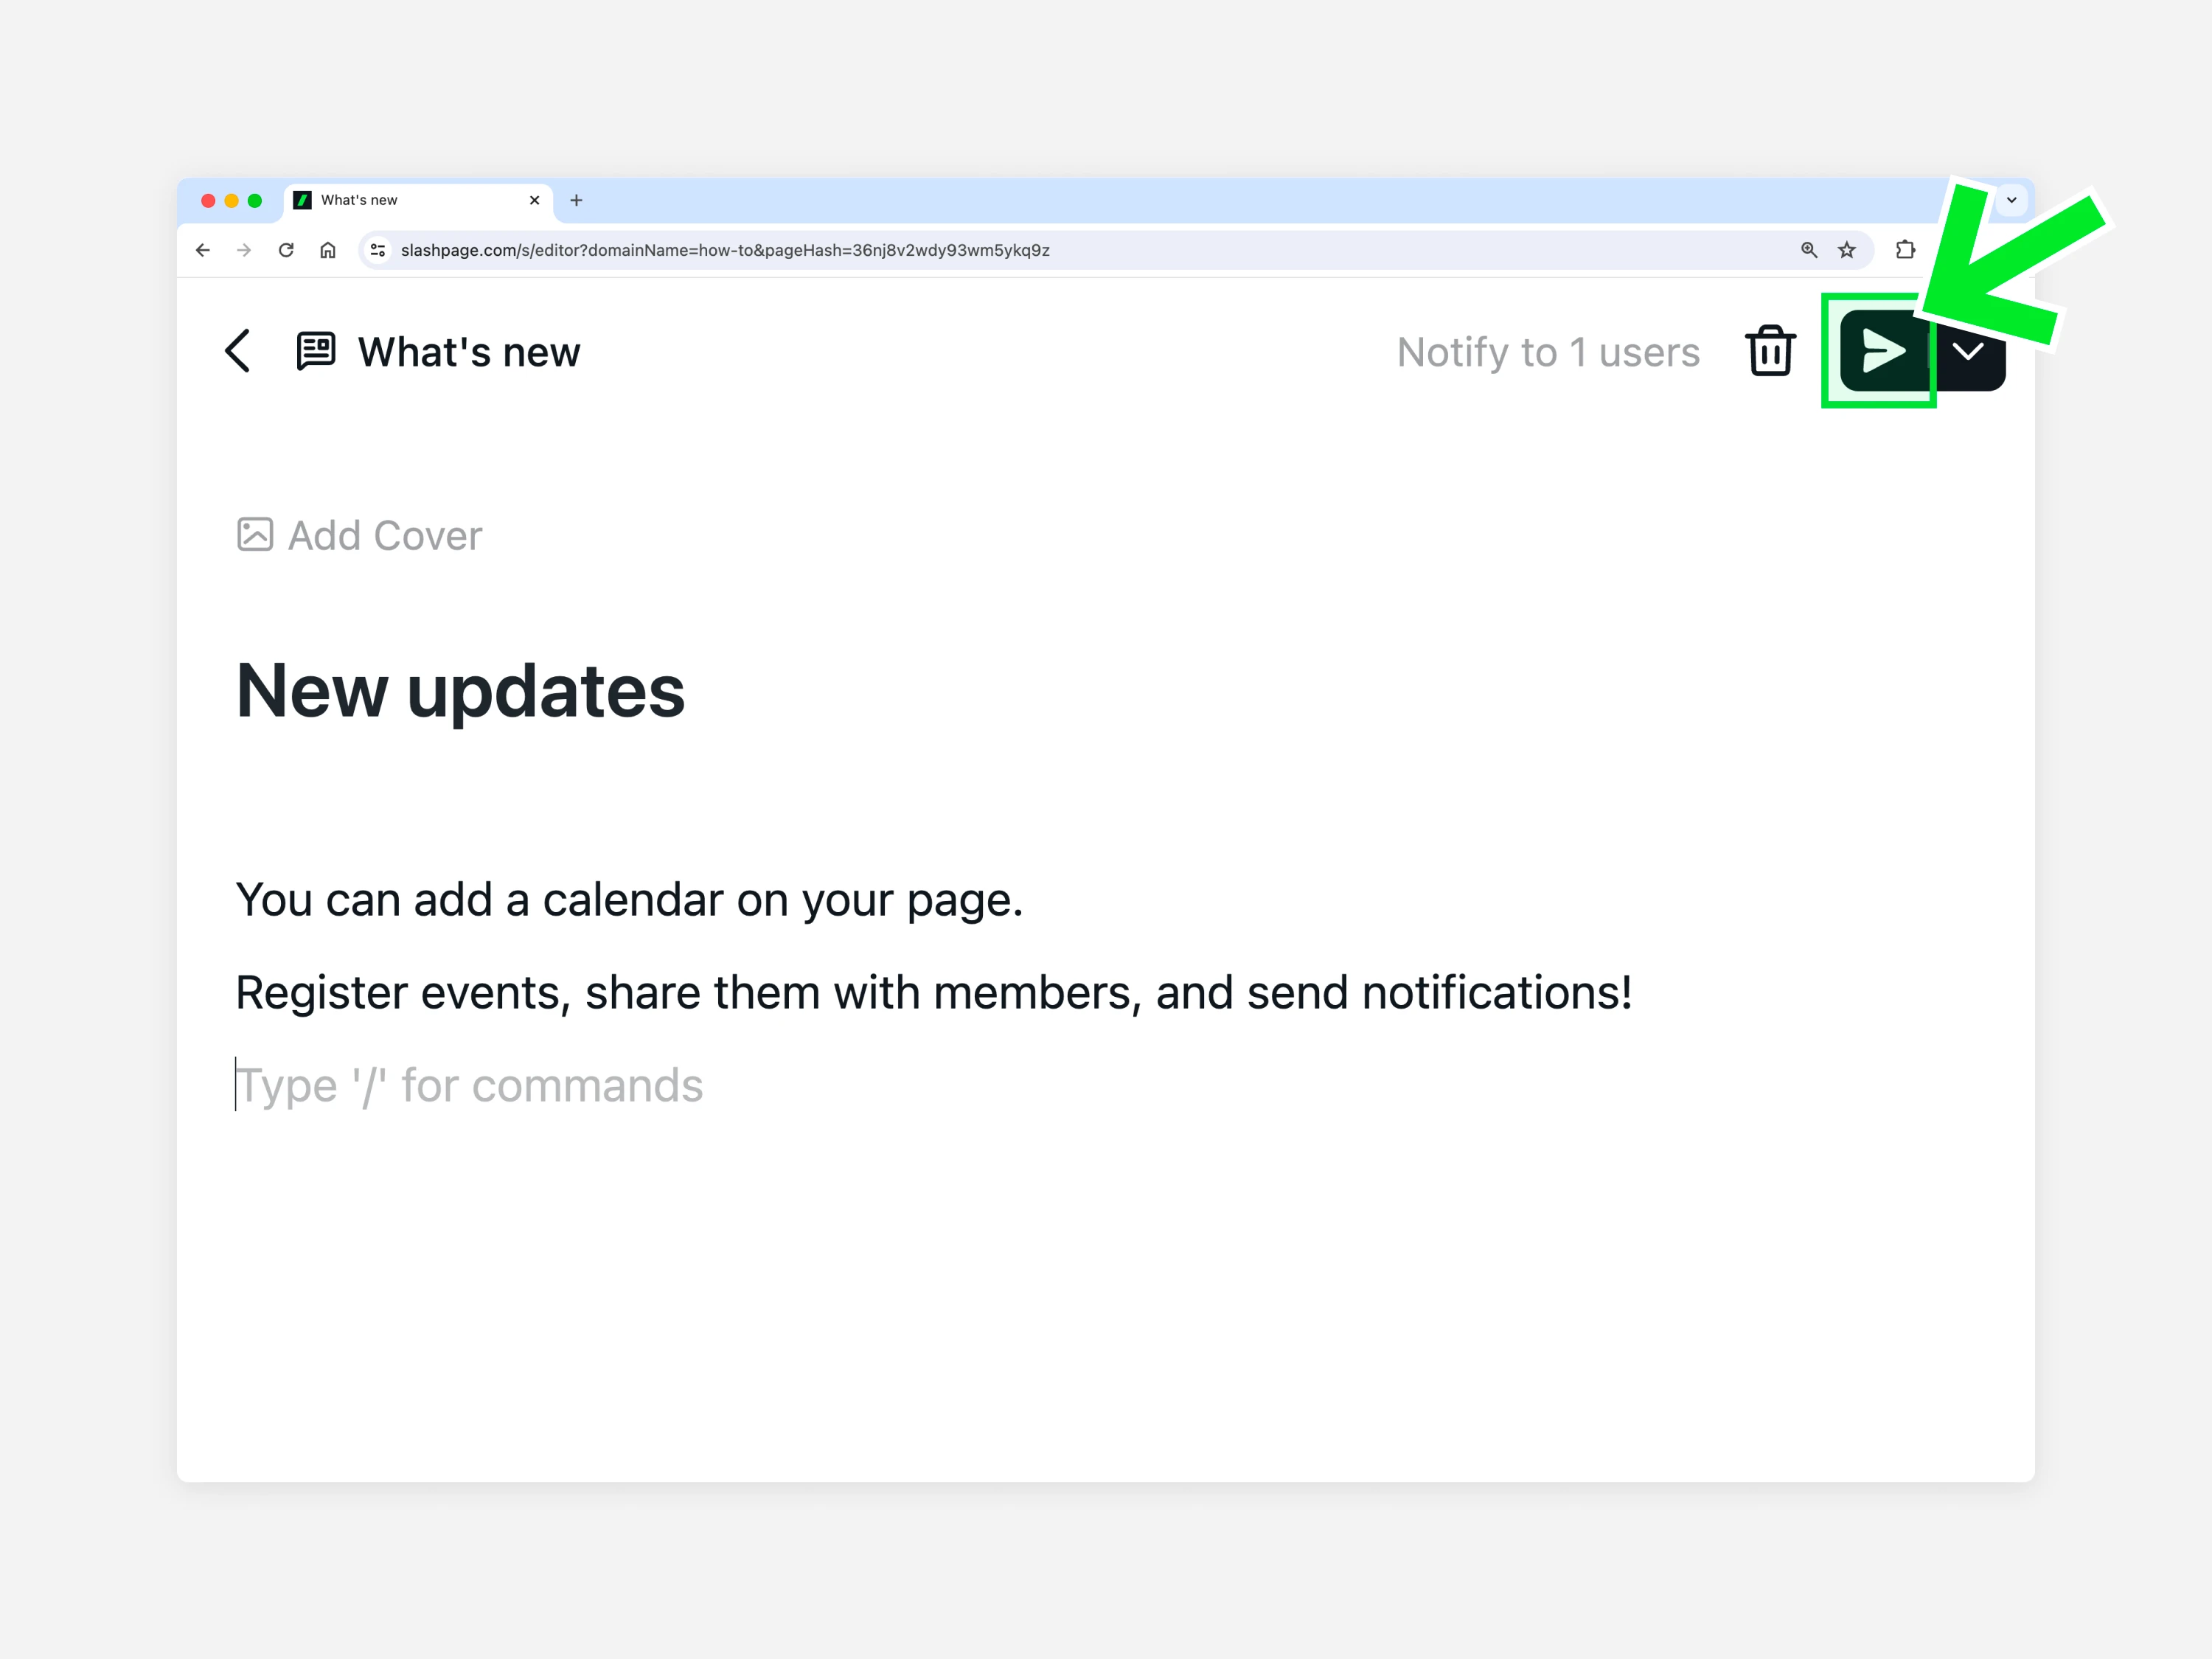
Task: Click the 'Register events, share them' paragraph
Action: (x=934, y=993)
